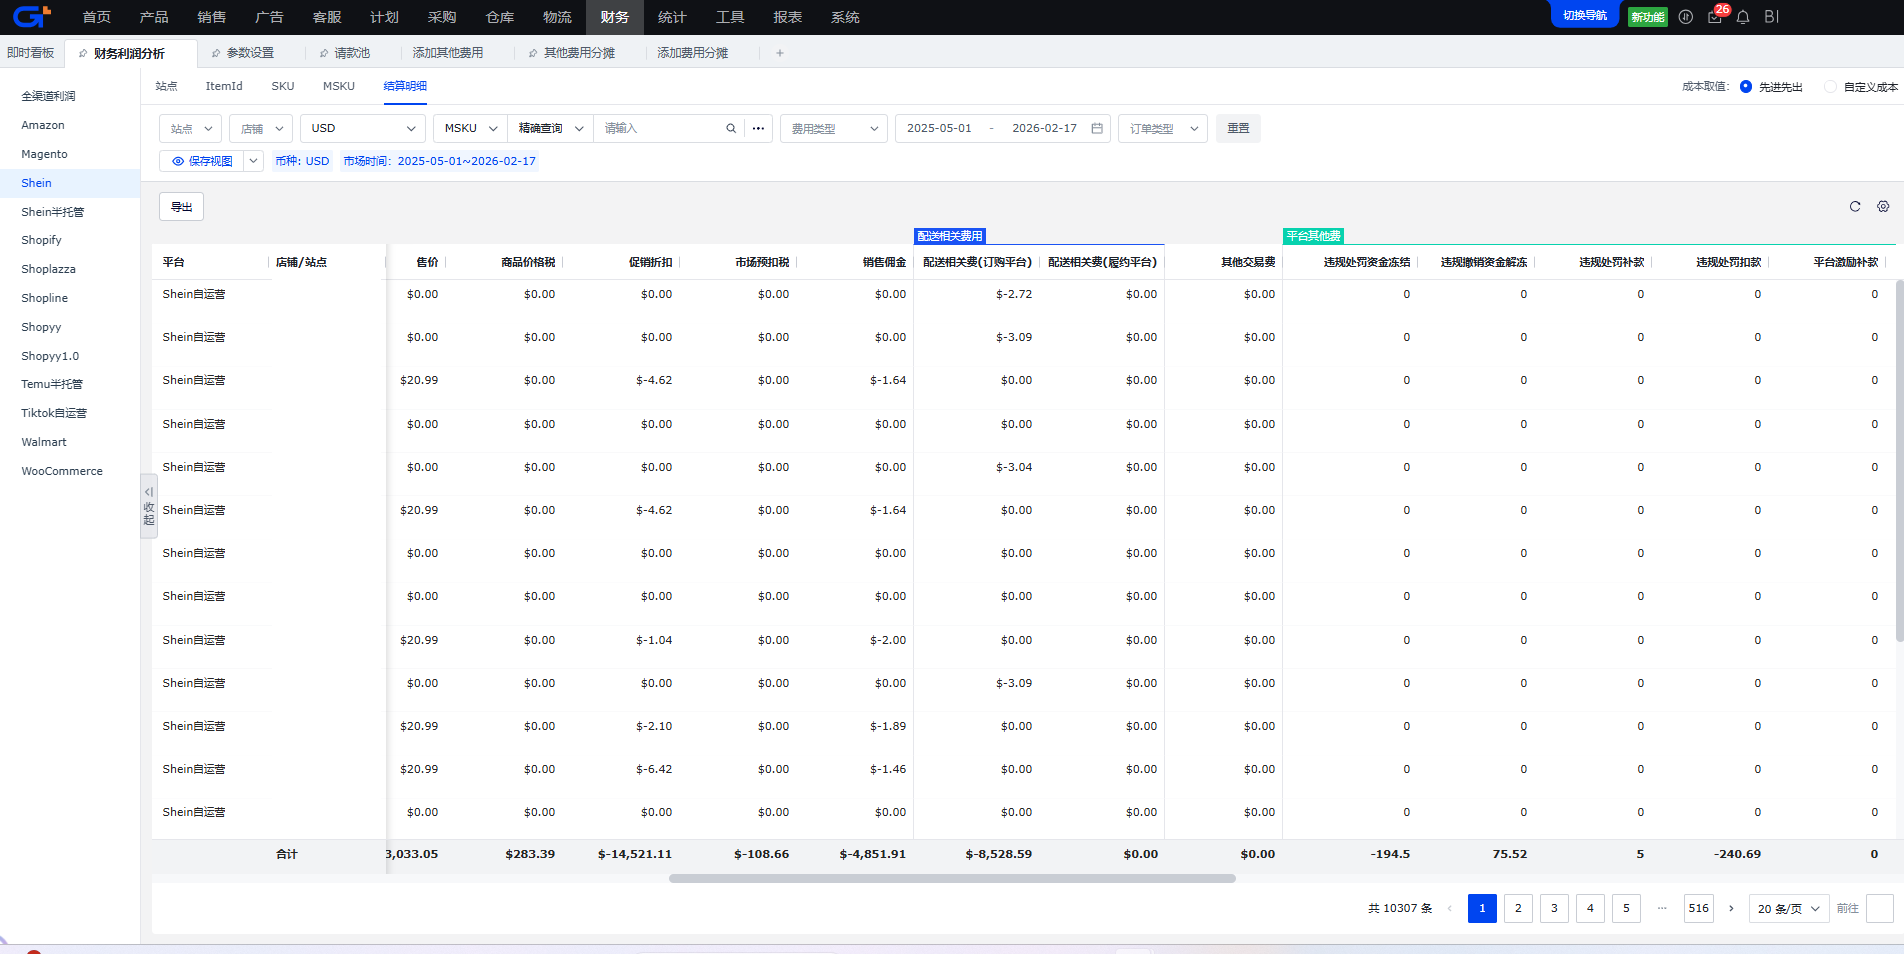Screen dimensions: 1904x954
Task: Expand the USD currency dropdown
Action: pyautogui.click(x=363, y=129)
